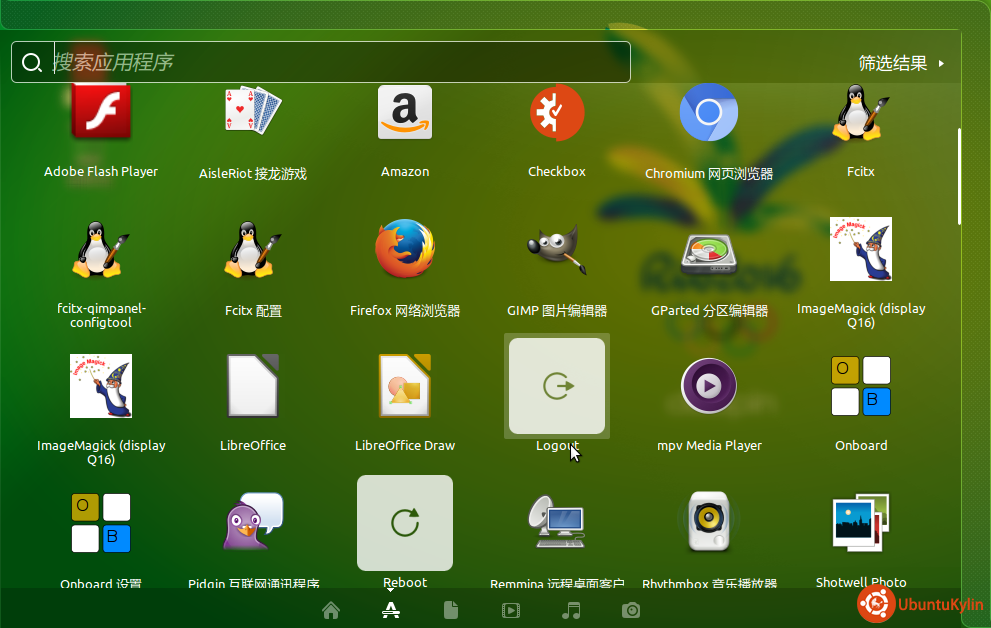Launch GParted partition editor
This screenshot has height=628, width=991.
point(709,250)
